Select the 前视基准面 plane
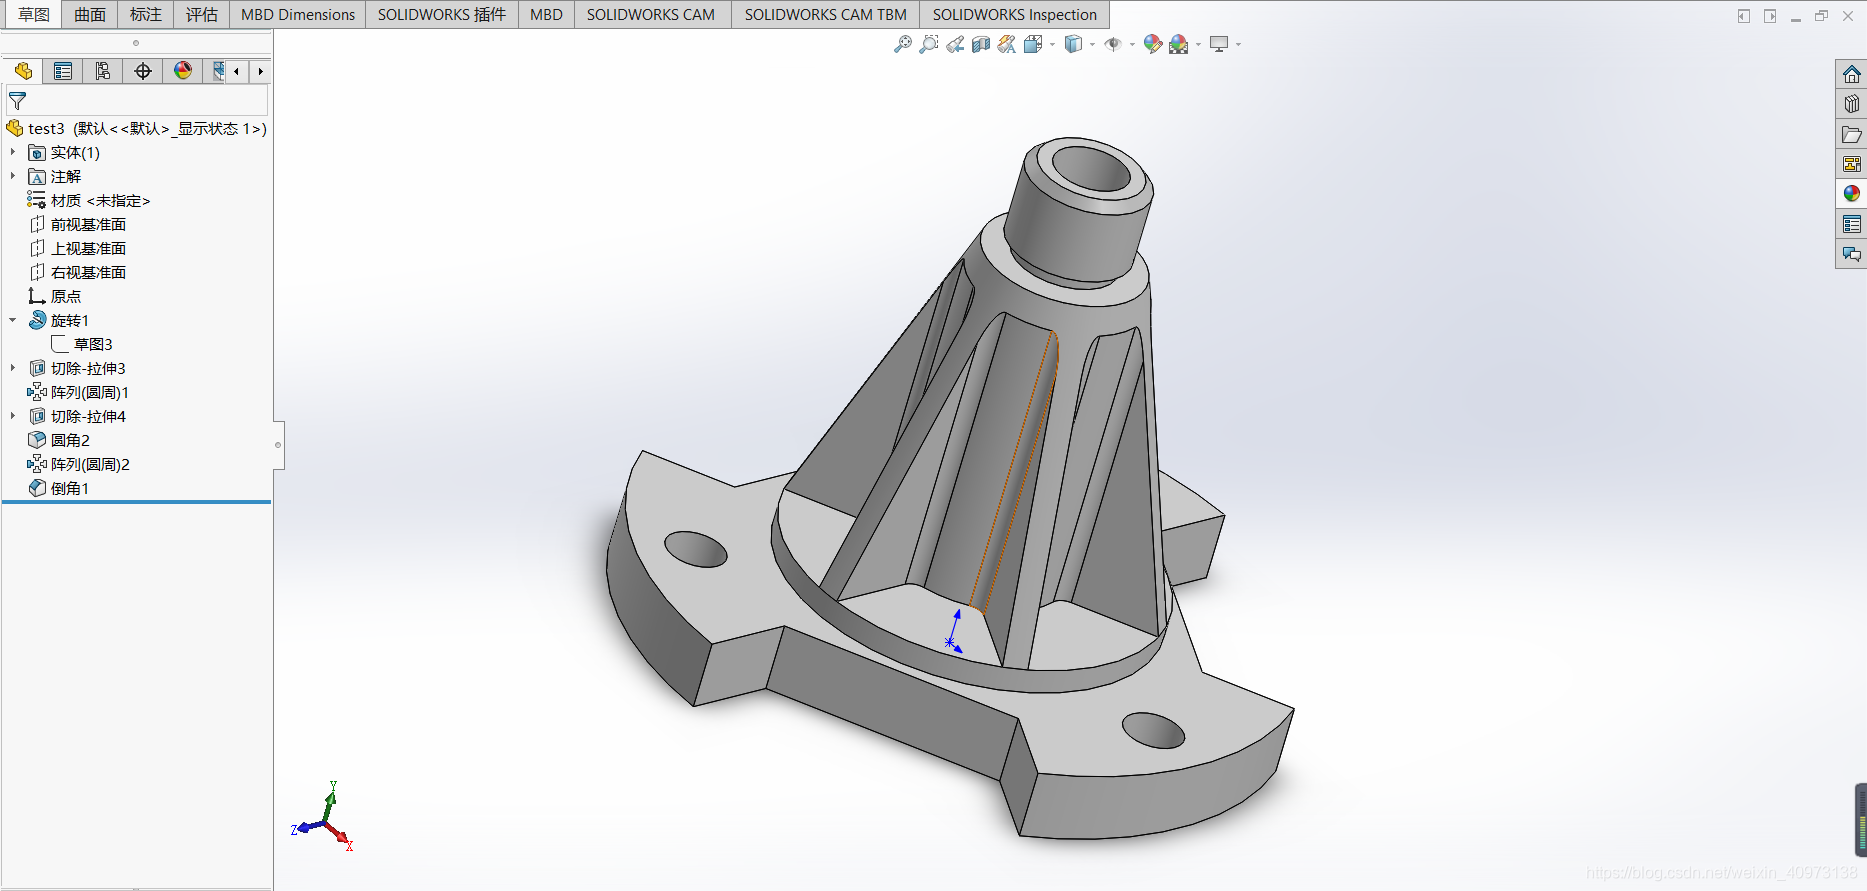The image size is (1867, 891). tap(77, 224)
